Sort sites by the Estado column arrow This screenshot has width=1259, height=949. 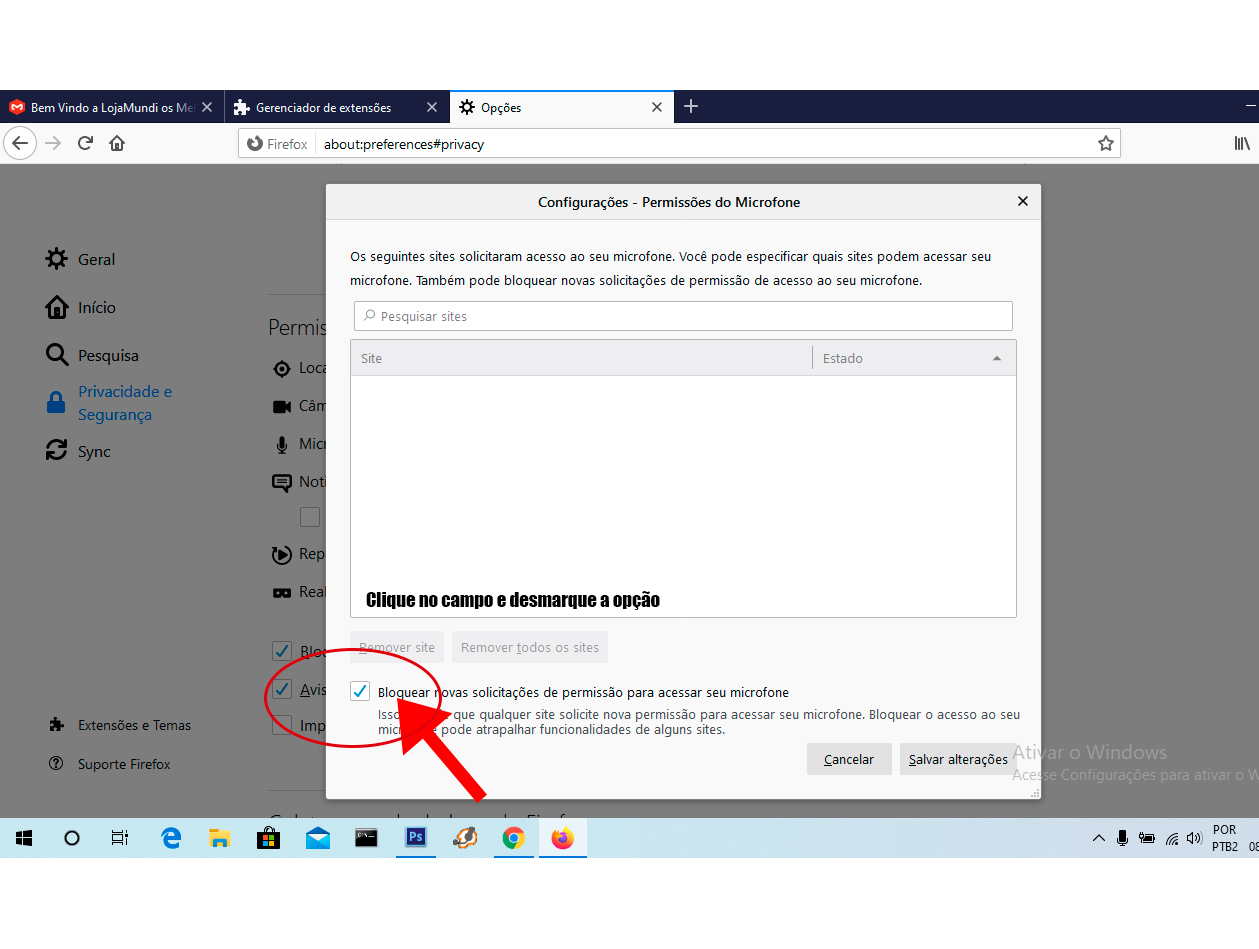point(996,358)
